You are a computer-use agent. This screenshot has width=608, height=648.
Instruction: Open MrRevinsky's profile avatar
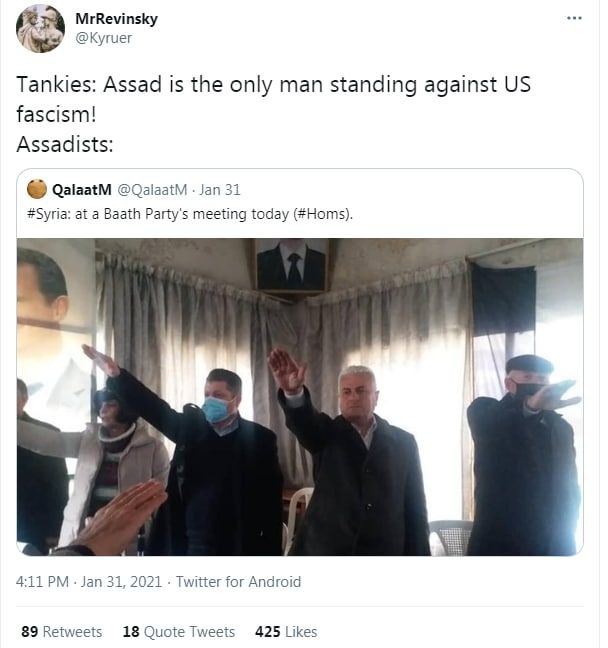click(x=41, y=29)
